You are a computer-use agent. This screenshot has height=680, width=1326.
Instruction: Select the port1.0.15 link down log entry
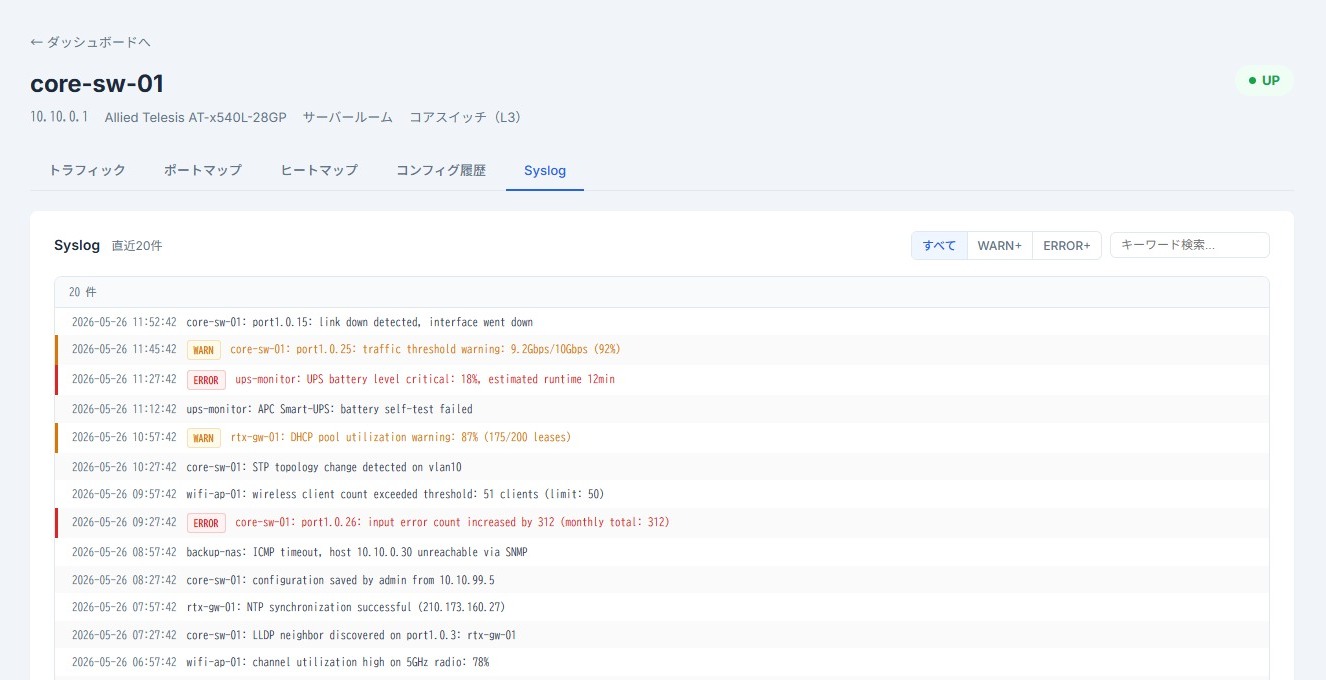662,322
